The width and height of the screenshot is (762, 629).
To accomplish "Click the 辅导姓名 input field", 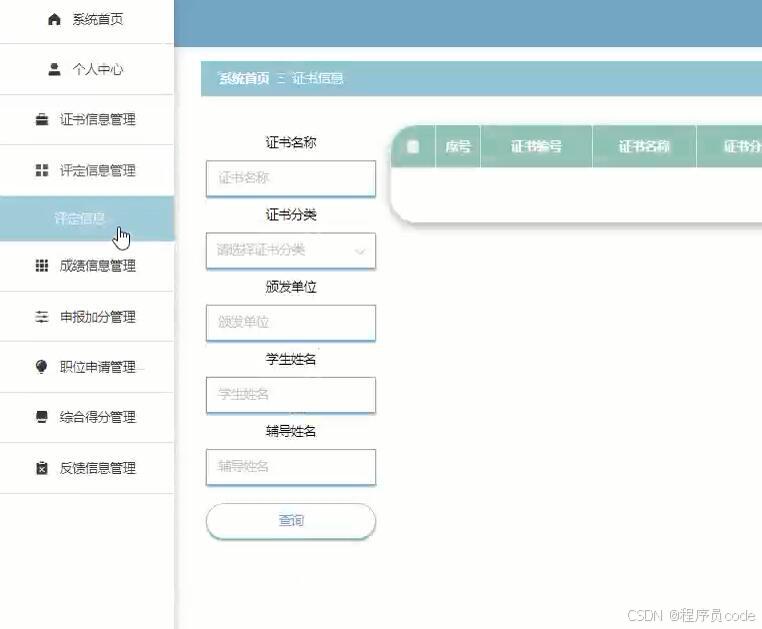I will 291,467.
